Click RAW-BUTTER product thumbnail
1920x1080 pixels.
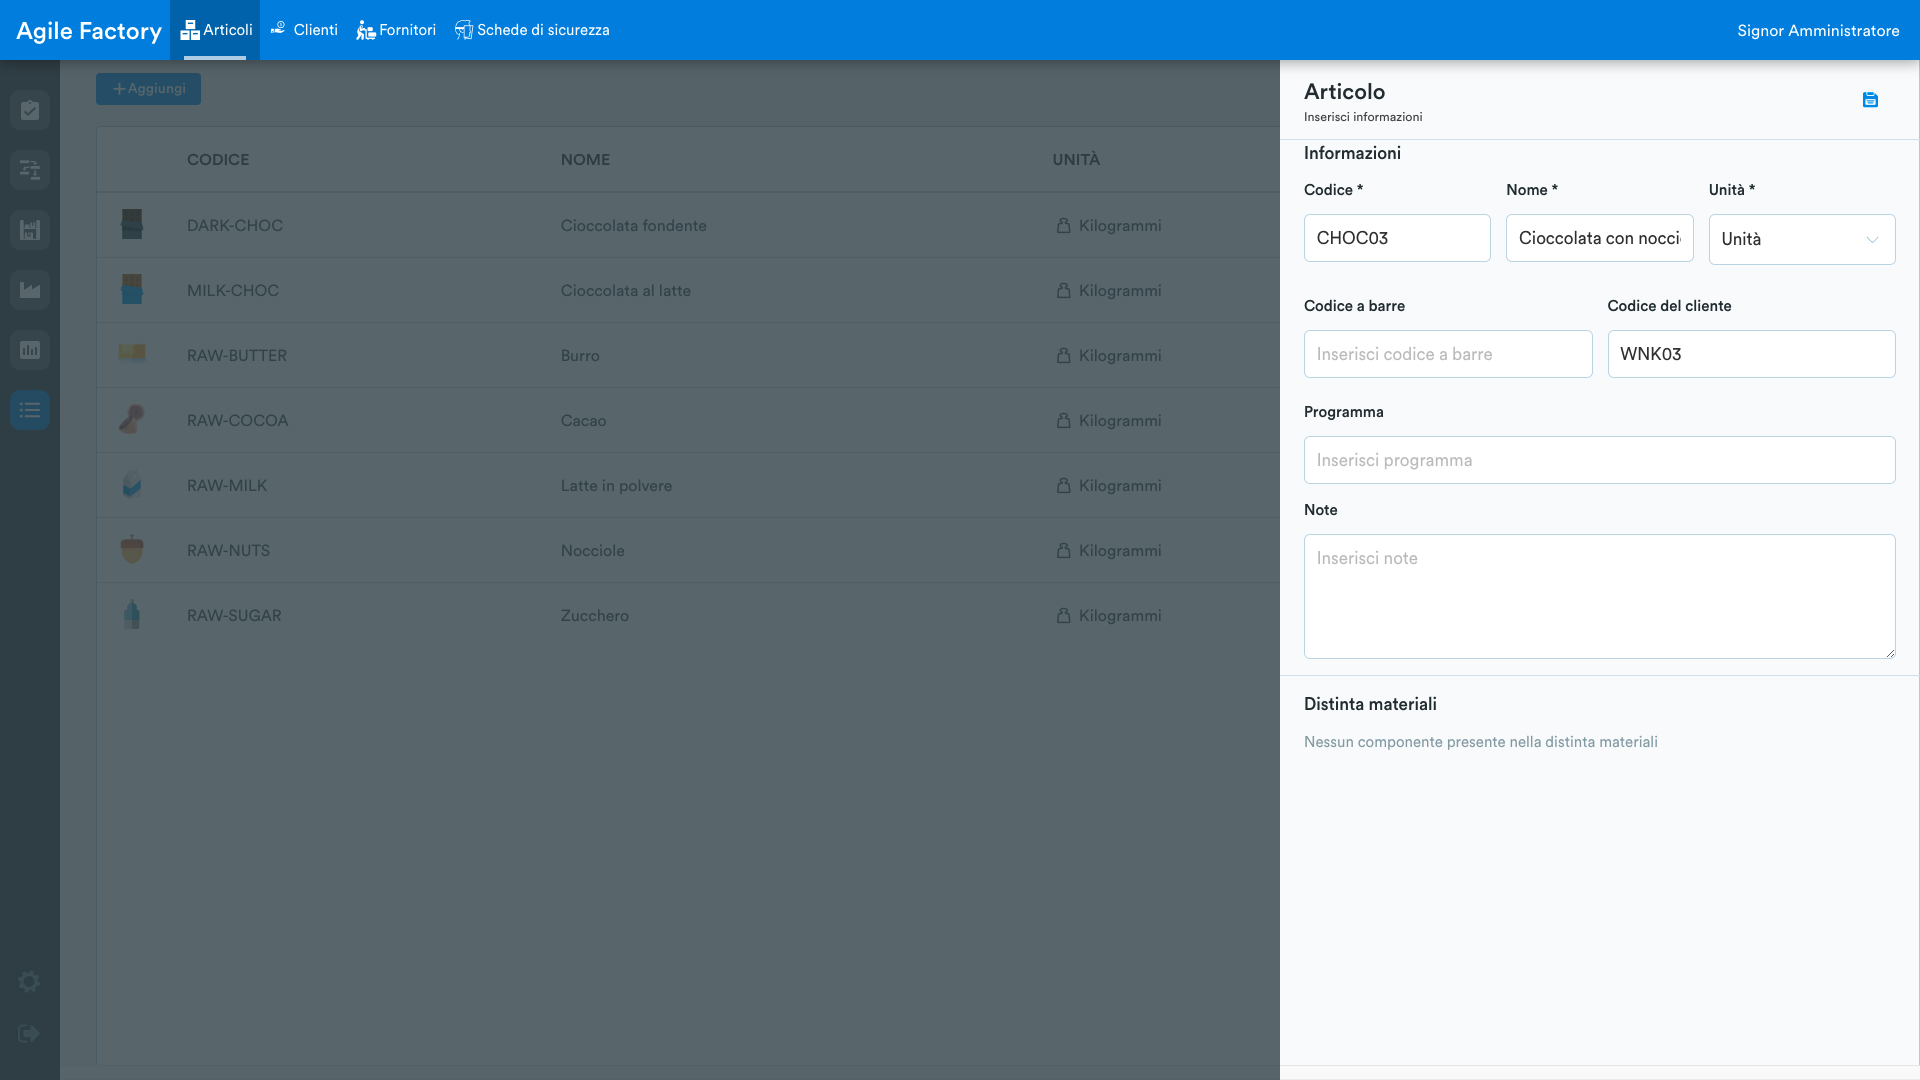point(132,354)
